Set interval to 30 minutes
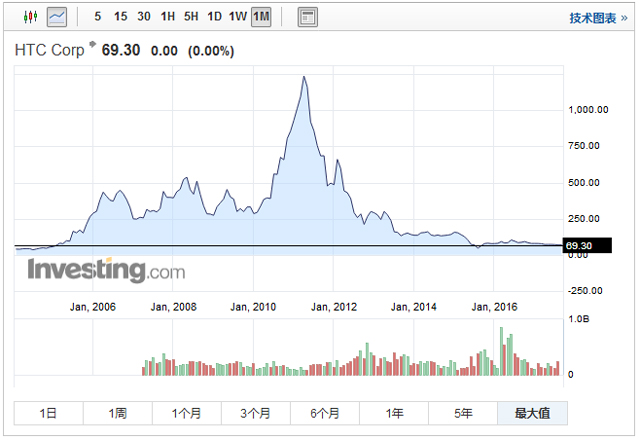The image size is (640, 440). (x=144, y=17)
